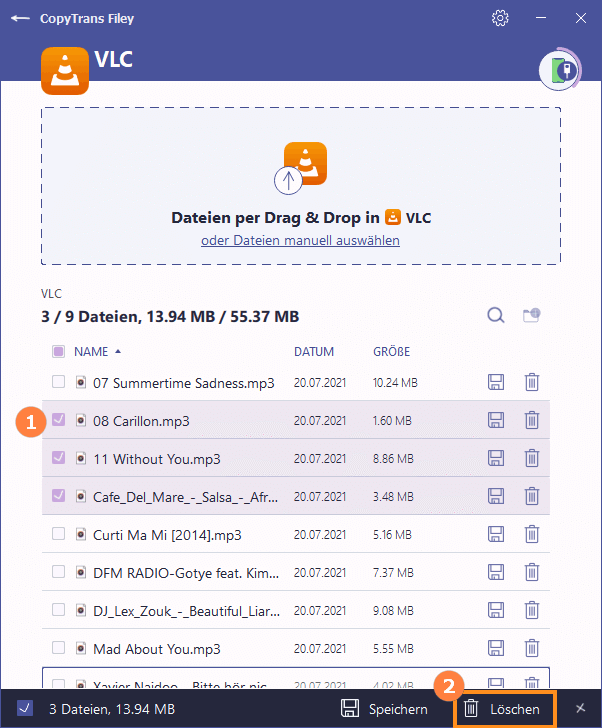Dismiss the bottom selection bar with X

(x=580, y=708)
